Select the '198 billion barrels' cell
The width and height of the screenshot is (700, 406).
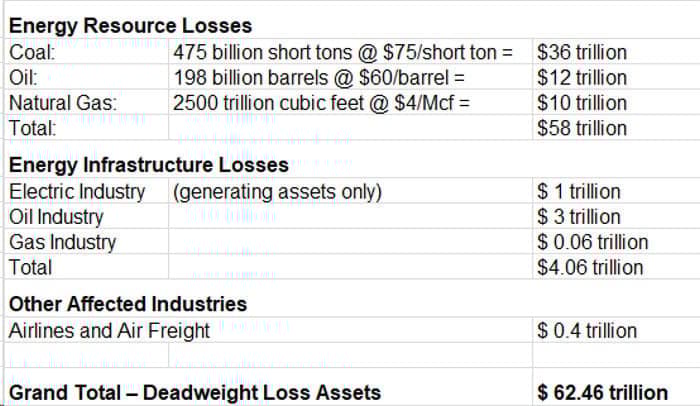(320, 77)
